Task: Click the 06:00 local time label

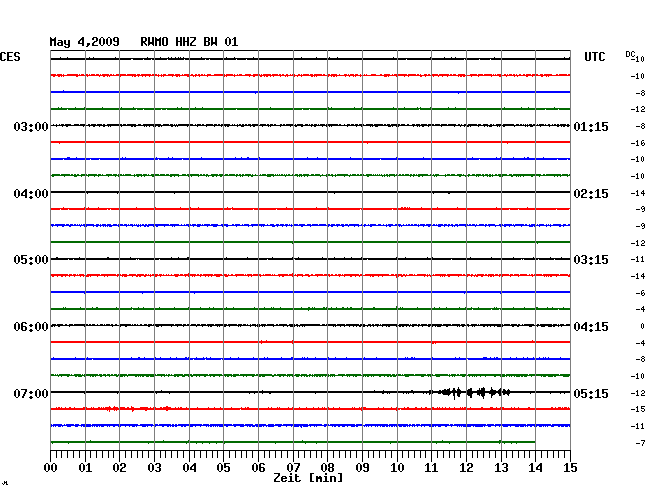Action: 31,327
